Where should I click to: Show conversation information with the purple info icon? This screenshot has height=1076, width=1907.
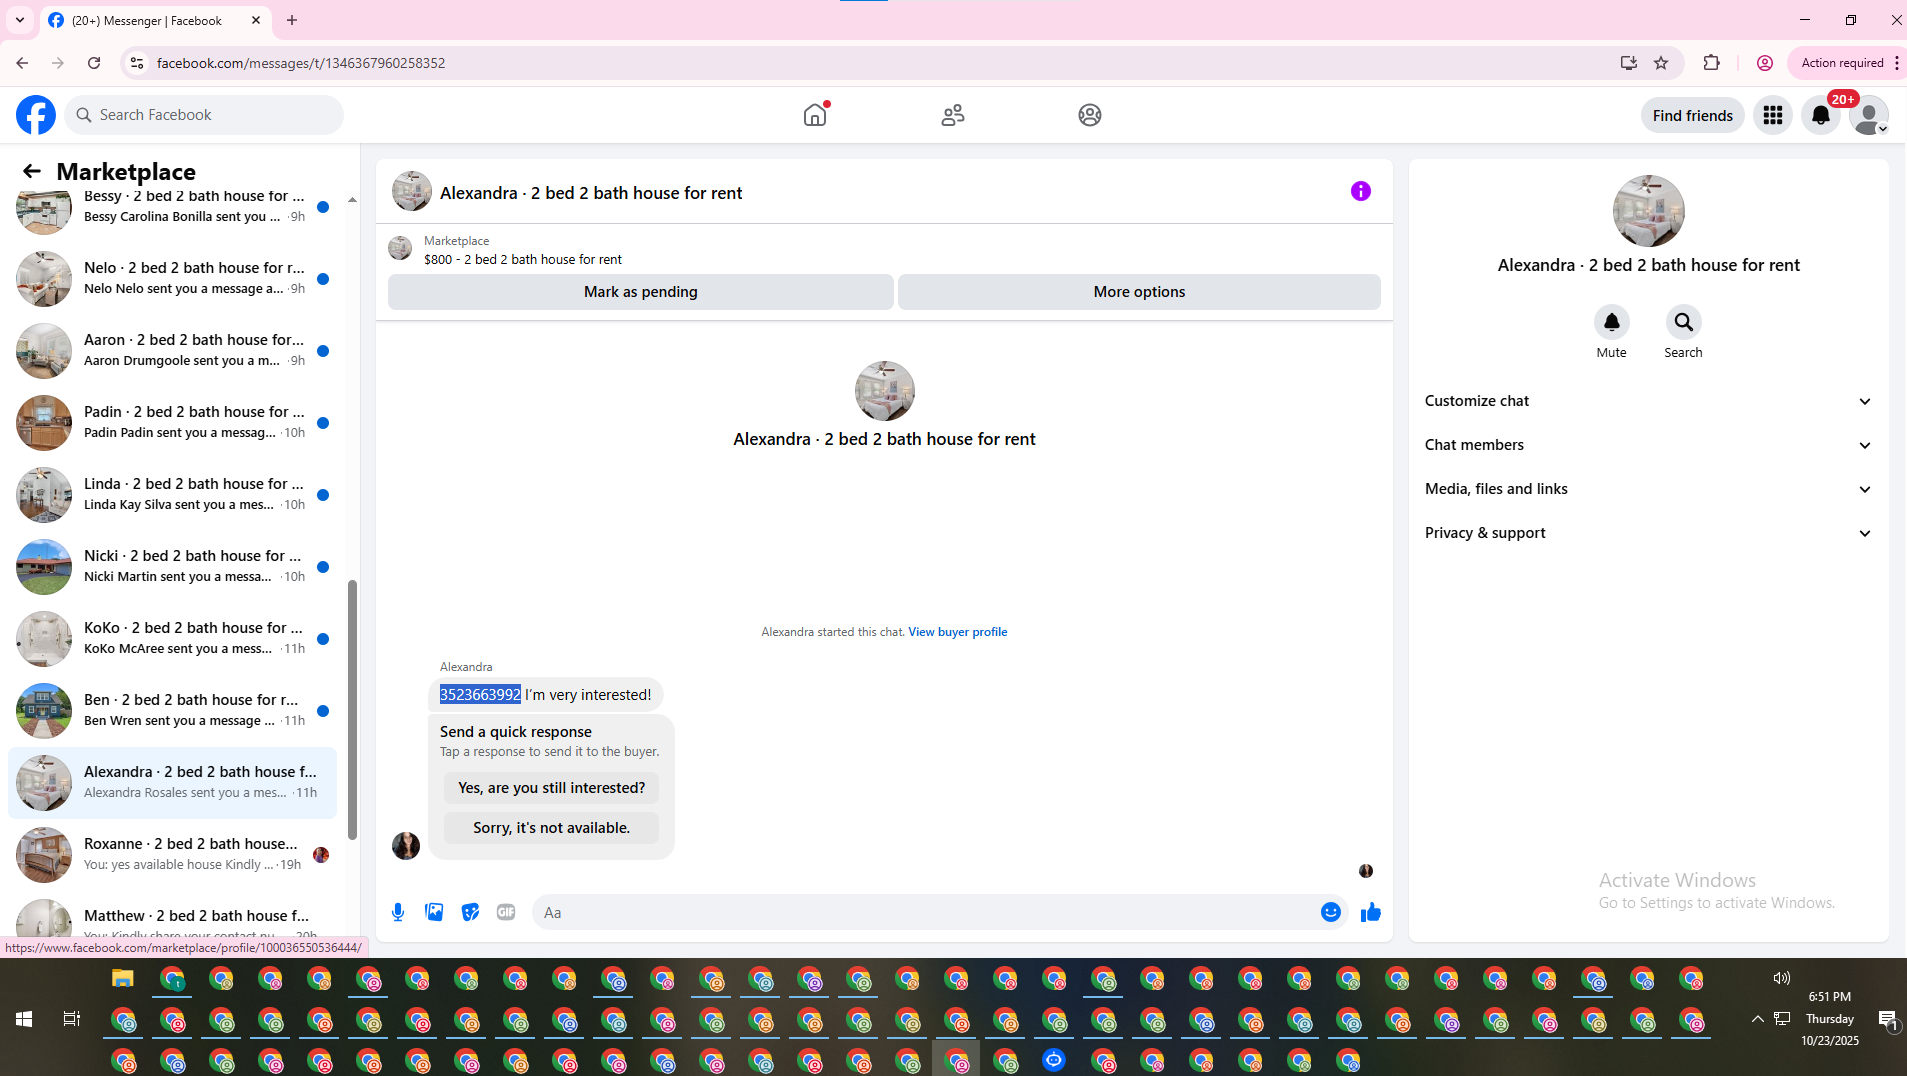coord(1361,191)
